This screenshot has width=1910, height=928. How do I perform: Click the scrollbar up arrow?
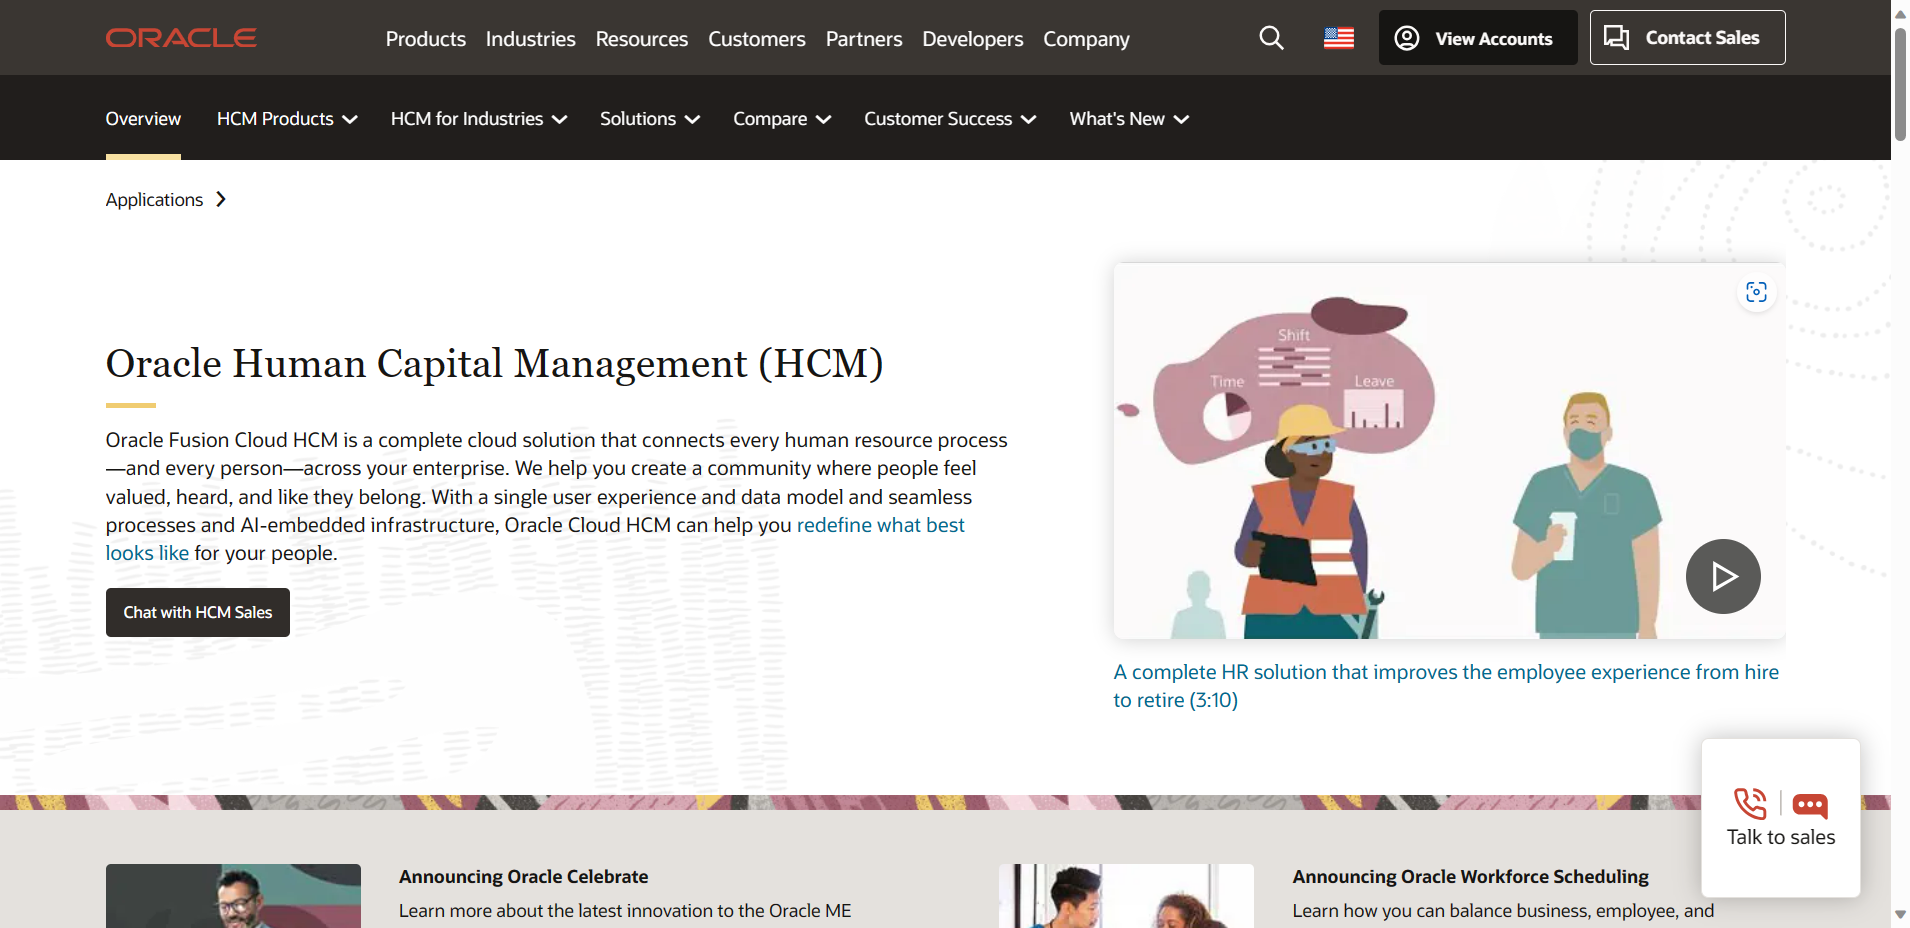(x=1900, y=13)
